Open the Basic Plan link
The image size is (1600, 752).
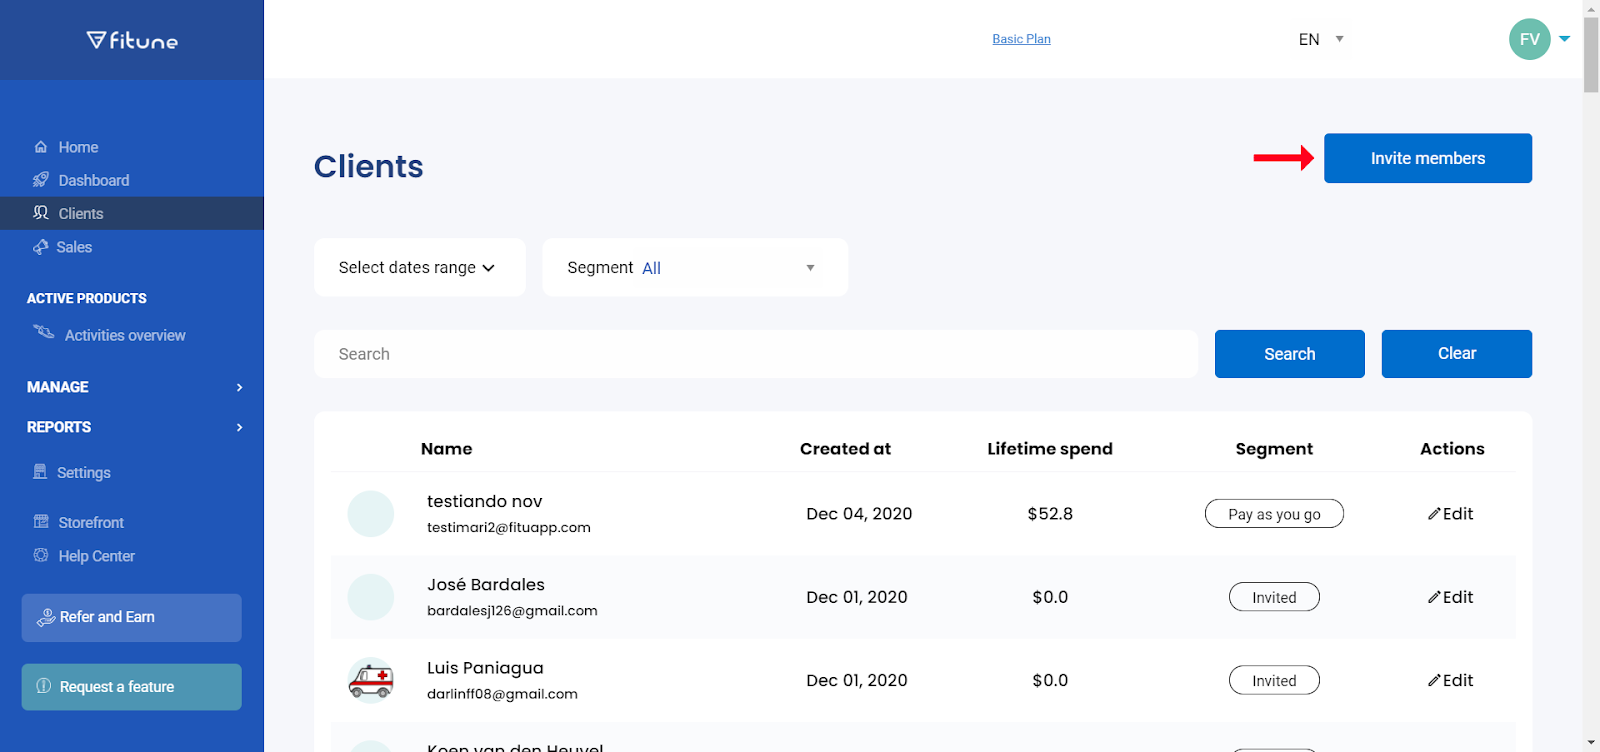[1021, 39]
